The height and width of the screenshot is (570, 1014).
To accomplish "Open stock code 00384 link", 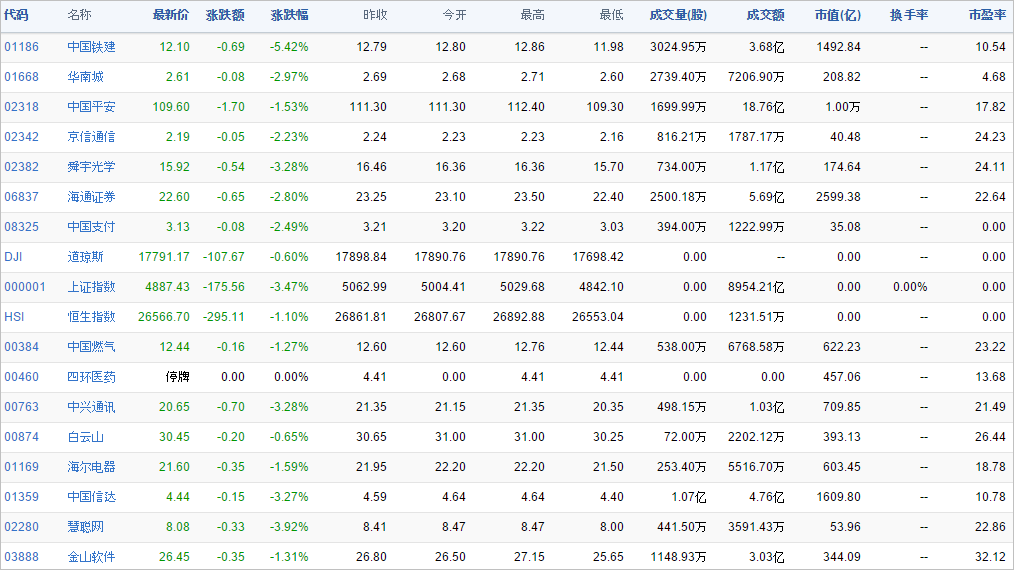I will [21, 347].
